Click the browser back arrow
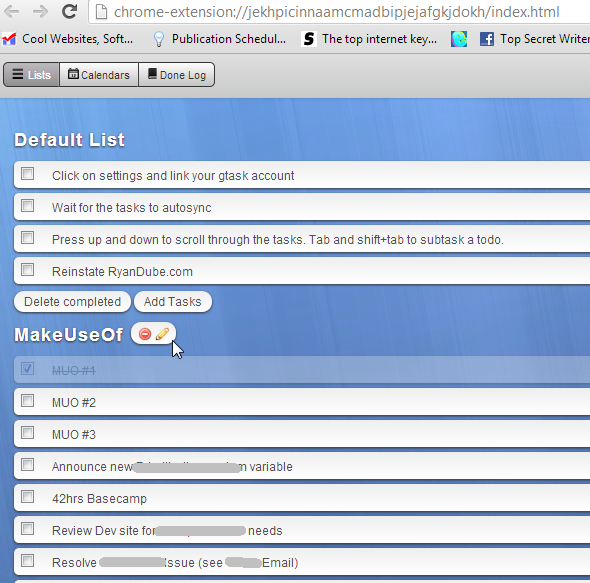The width and height of the screenshot is (590, 583). point(12,12)
